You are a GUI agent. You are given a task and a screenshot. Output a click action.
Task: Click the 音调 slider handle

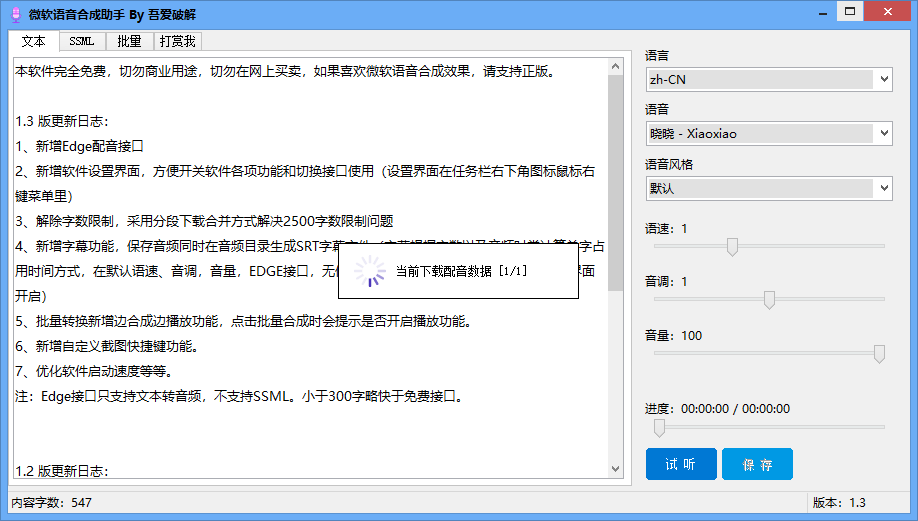[x=769, y=300]
